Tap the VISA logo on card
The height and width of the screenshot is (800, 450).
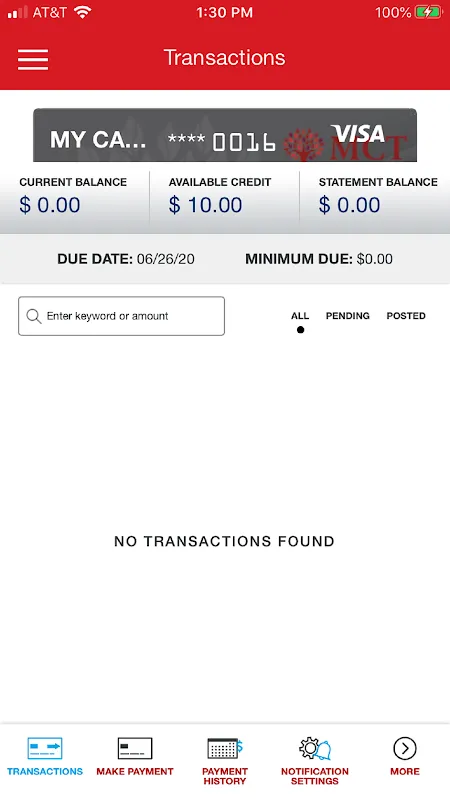pyautogui.click(x=358, y=134)
